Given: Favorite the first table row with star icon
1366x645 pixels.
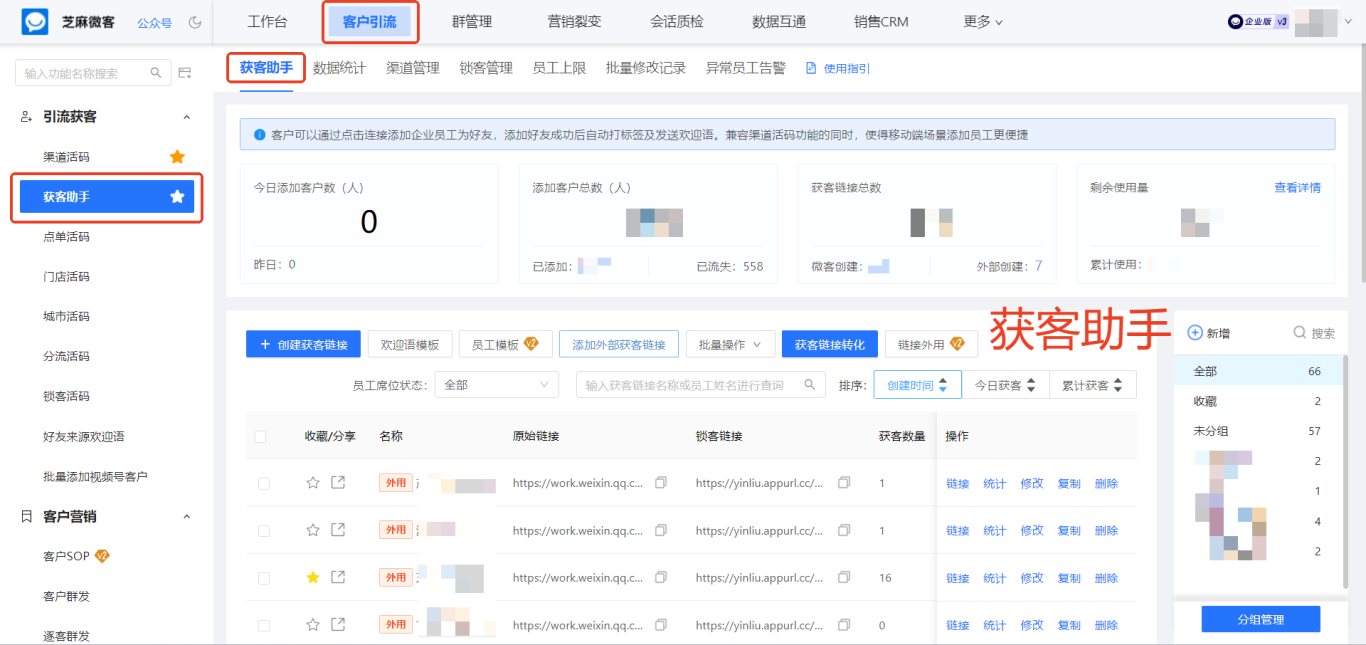Looking at the screenshot, I should (313, 483).
